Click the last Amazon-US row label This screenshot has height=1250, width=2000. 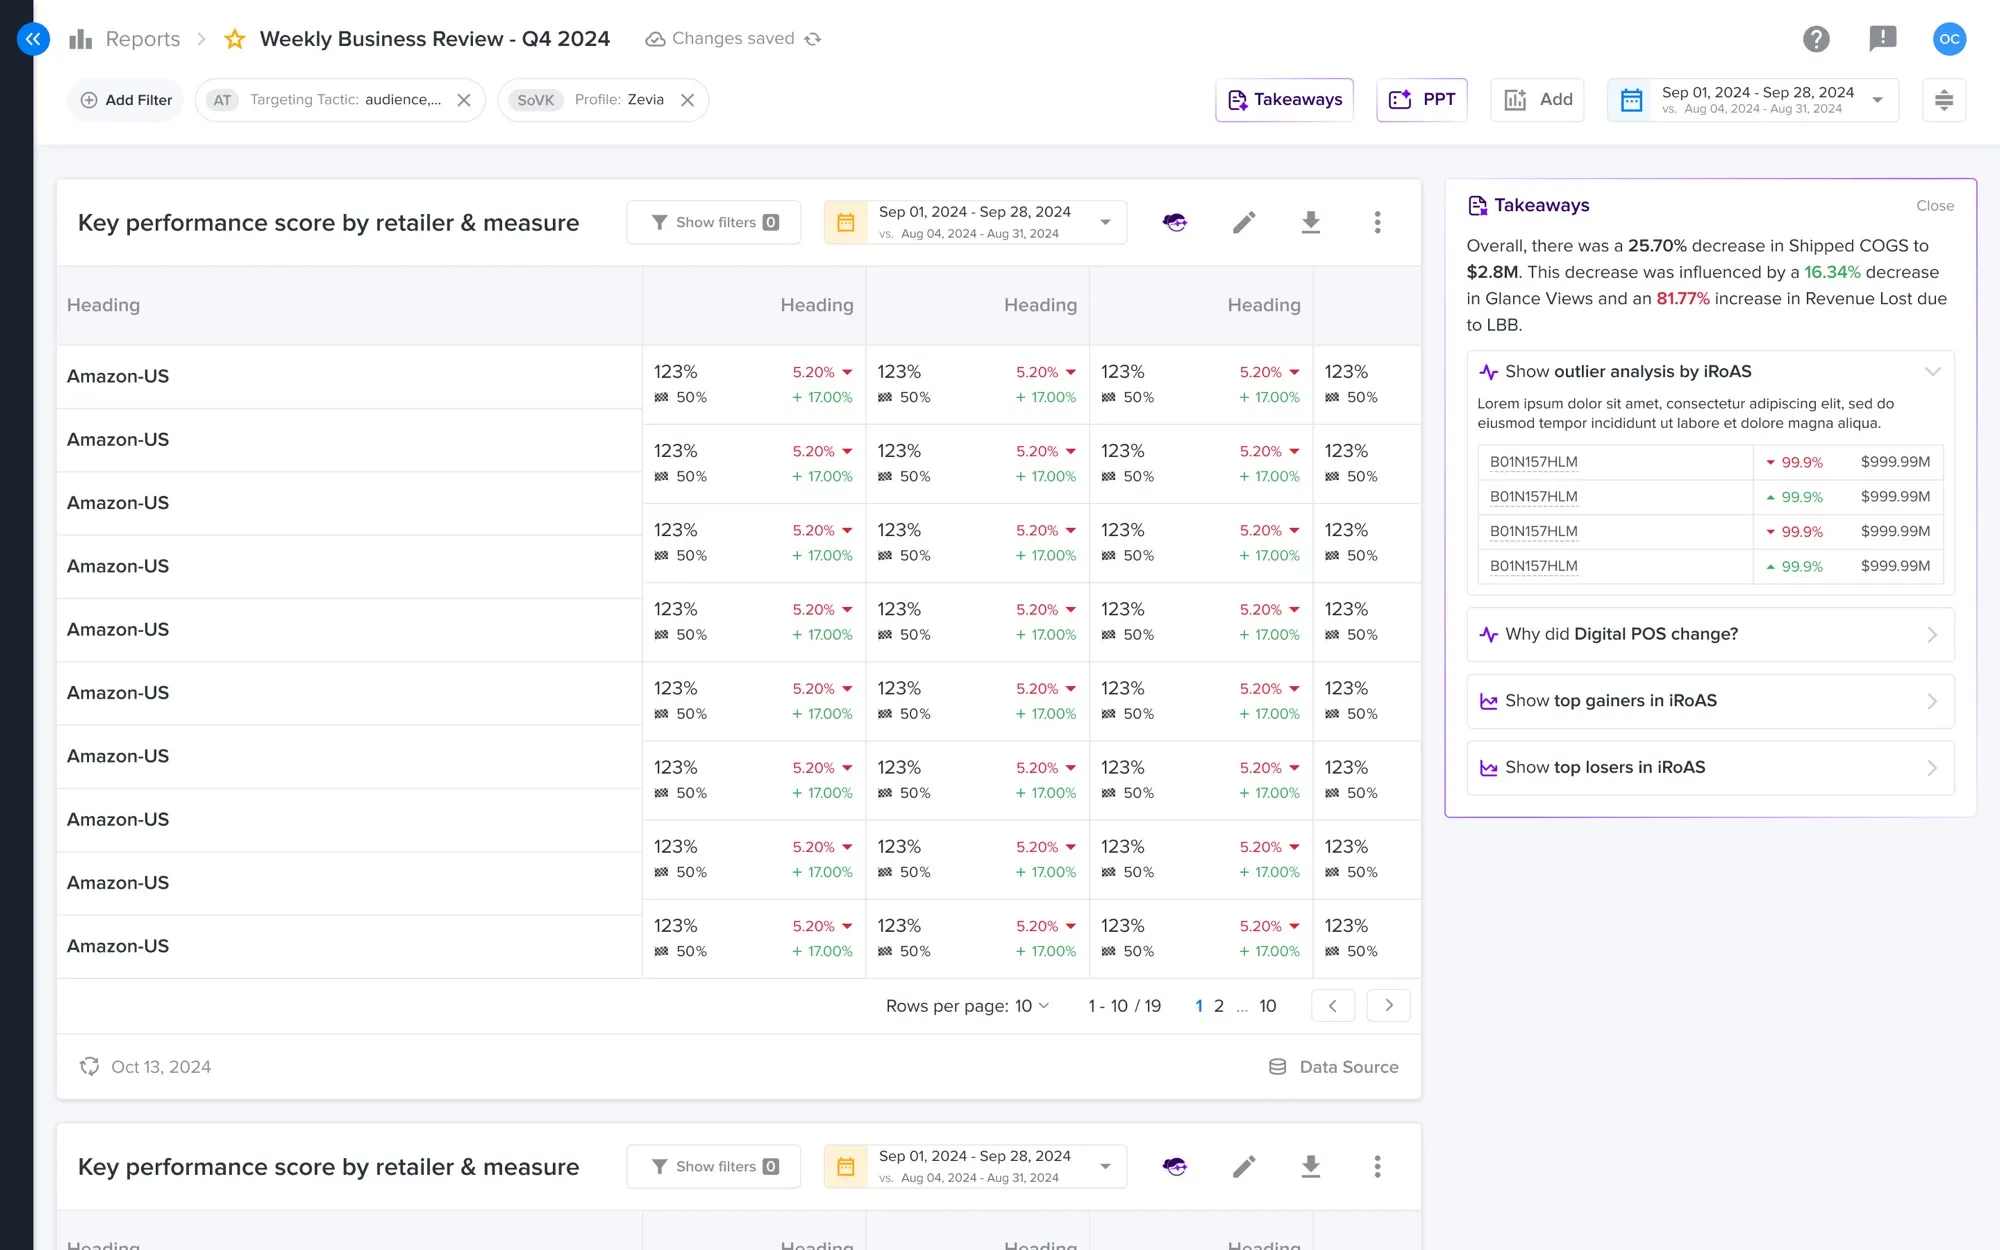click(118, 946)
